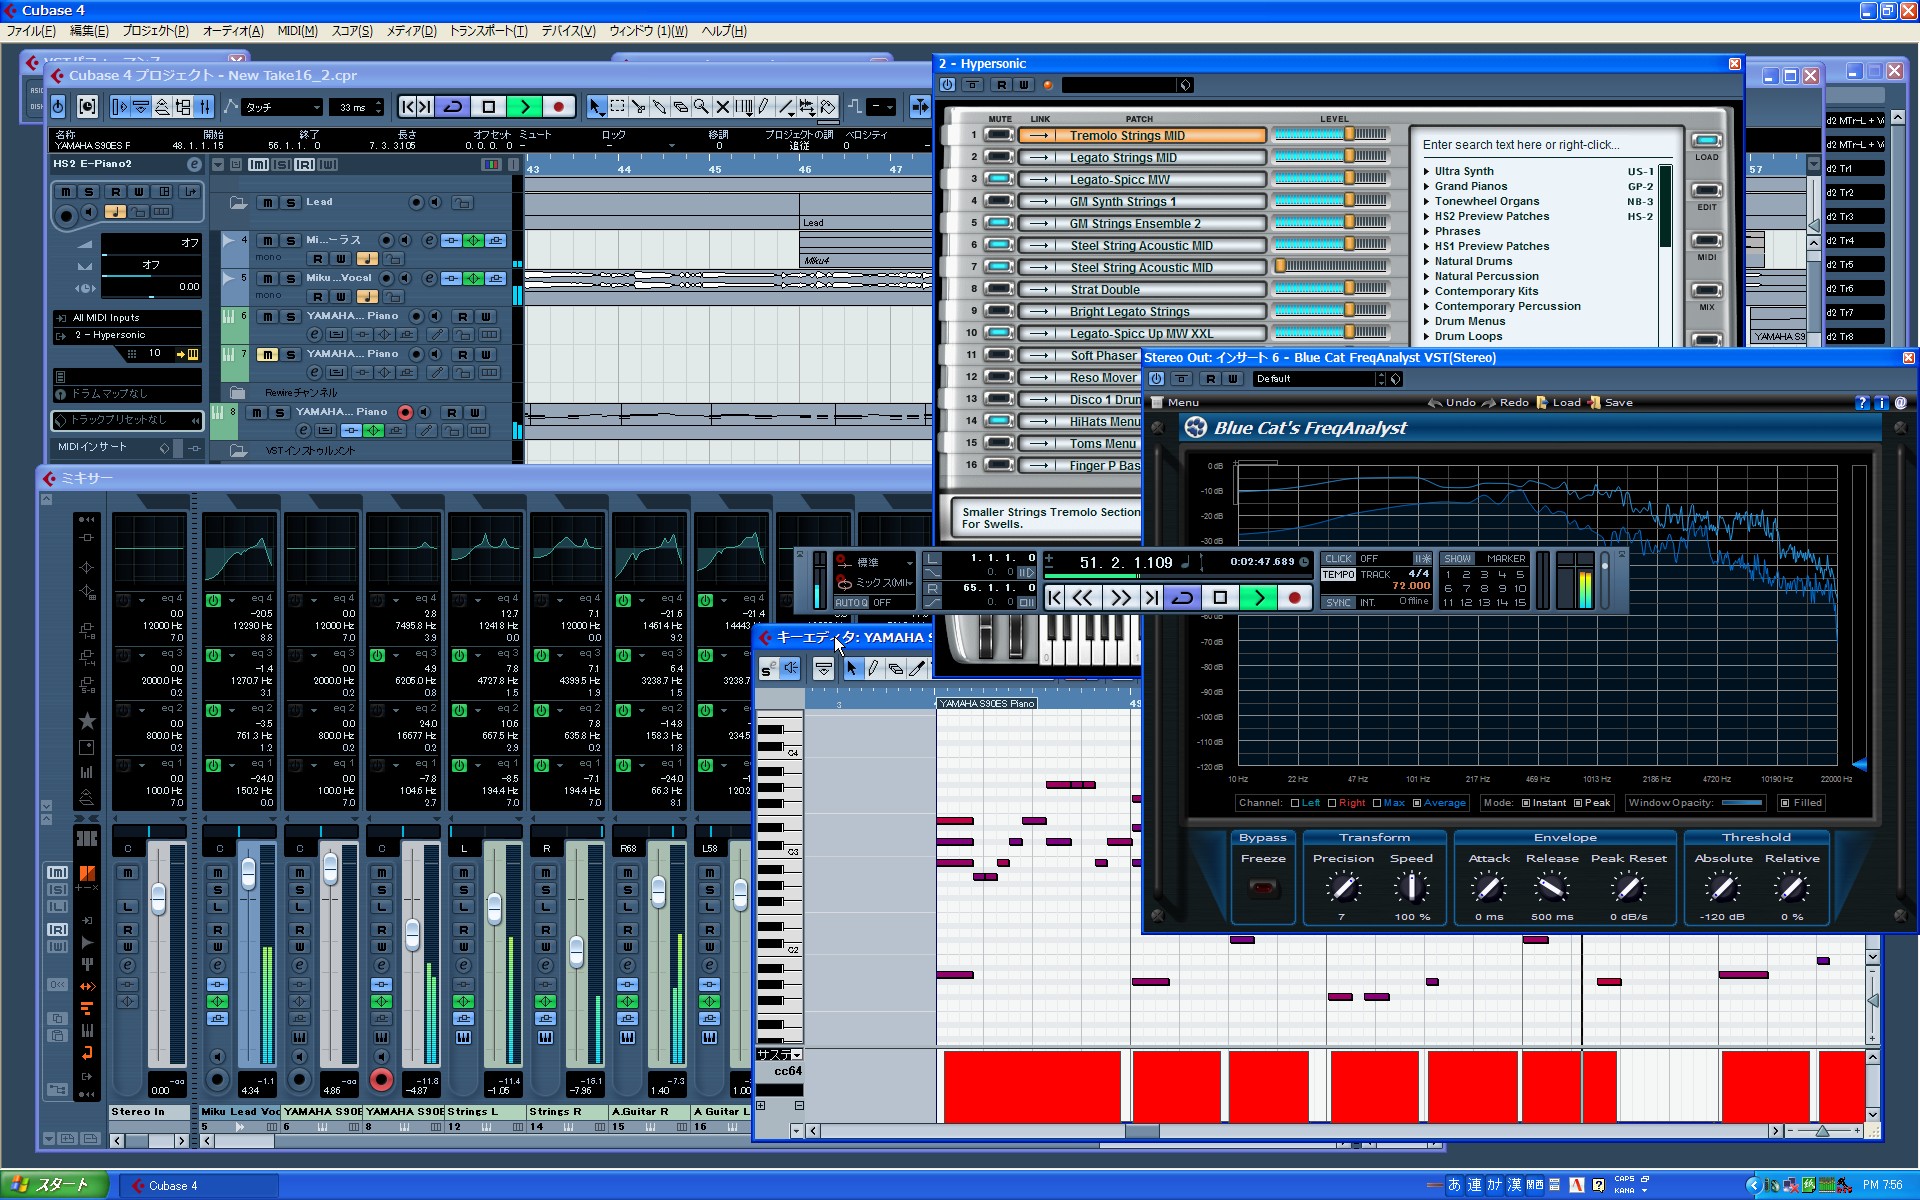Toggle mute for Hypersonic slot 2 Legato Strings
The image size is (1920, 1200).
pyautogui.click(x=998, y=157)
